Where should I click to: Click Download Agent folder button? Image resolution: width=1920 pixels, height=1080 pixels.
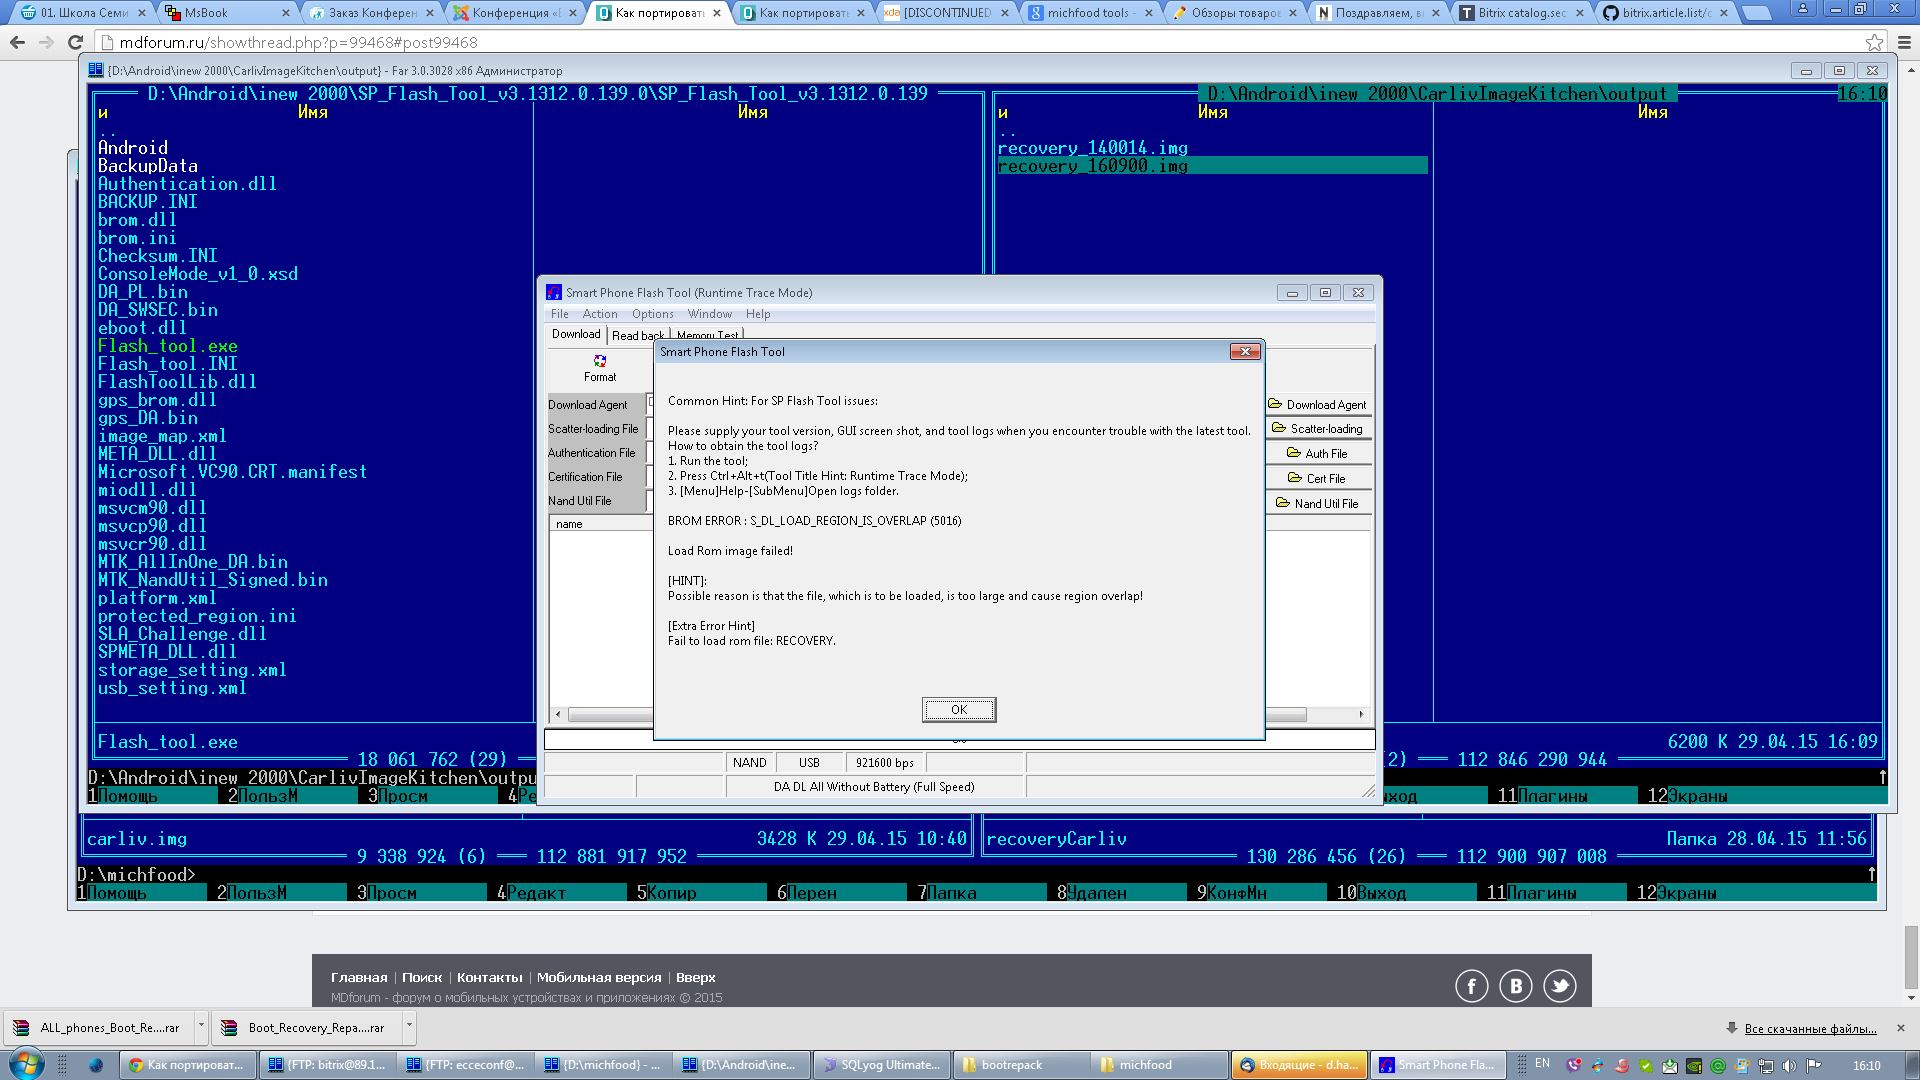point(1317,405)
